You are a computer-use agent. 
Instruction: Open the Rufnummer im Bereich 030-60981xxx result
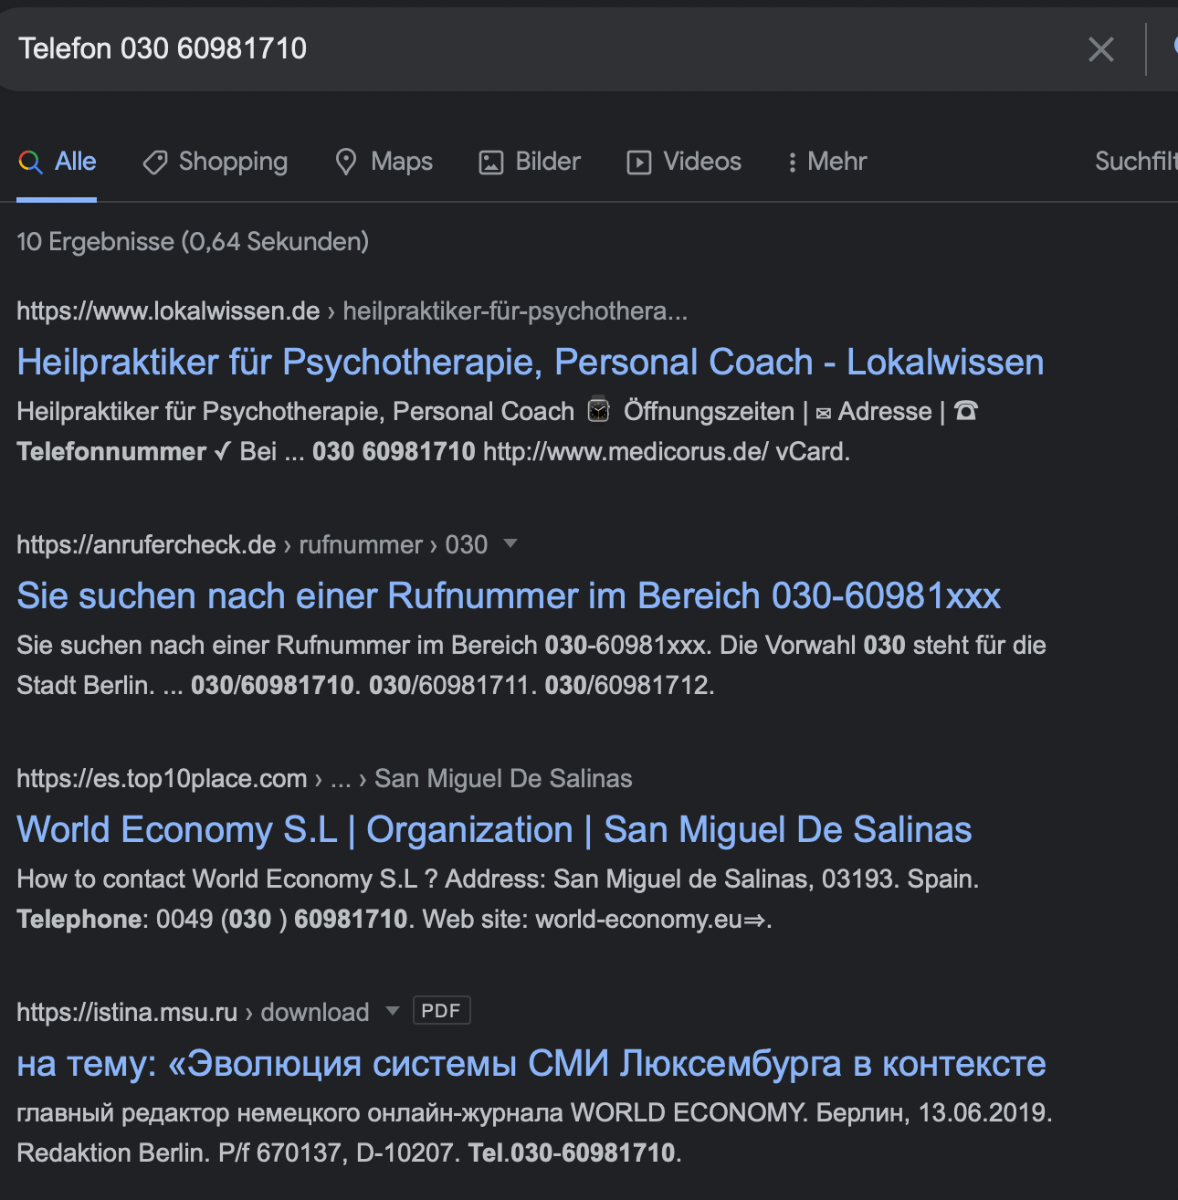click(x=509, y=596)
